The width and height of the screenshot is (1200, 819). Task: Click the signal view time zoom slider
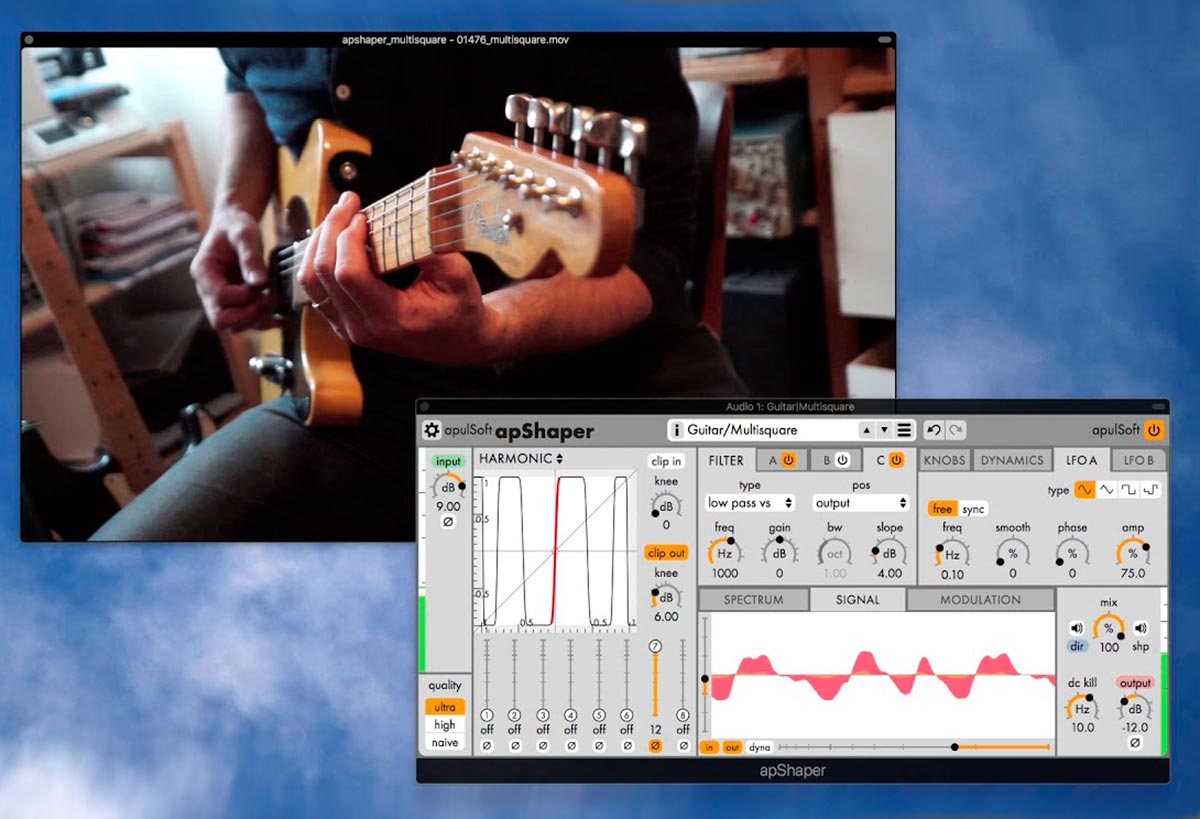point(914,746)
